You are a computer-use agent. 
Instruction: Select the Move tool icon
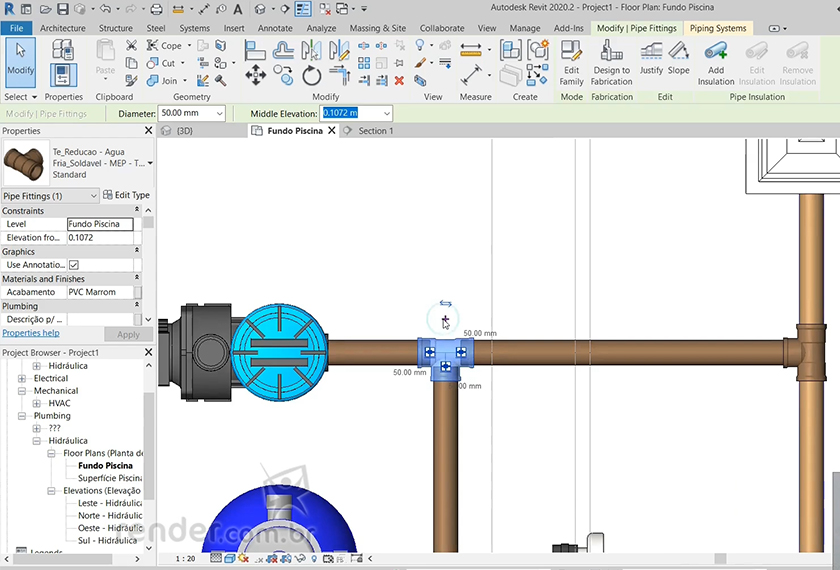tap(255, 75)
